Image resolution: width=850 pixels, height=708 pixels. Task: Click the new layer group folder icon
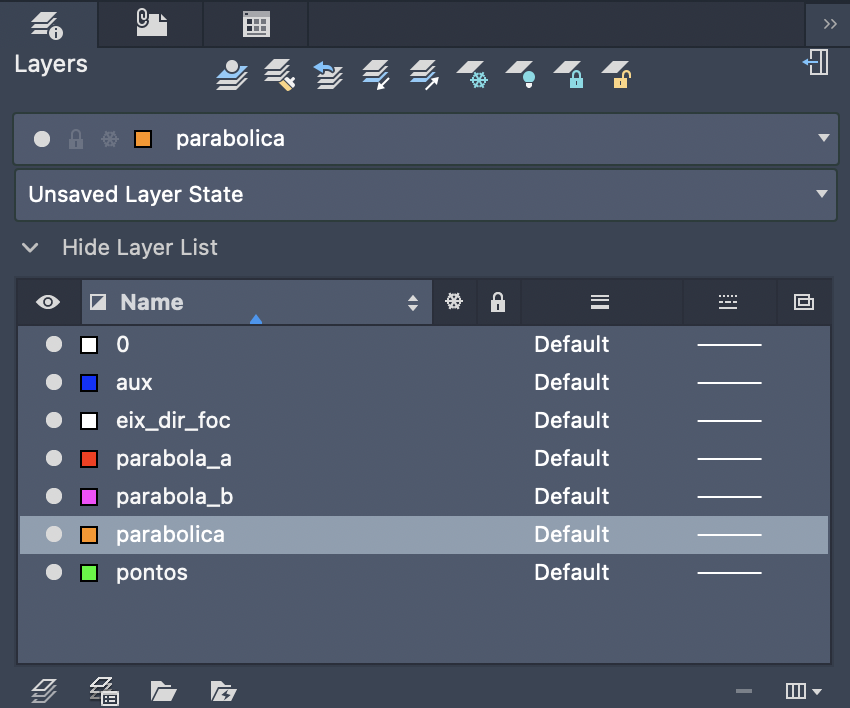pos(163,690)
